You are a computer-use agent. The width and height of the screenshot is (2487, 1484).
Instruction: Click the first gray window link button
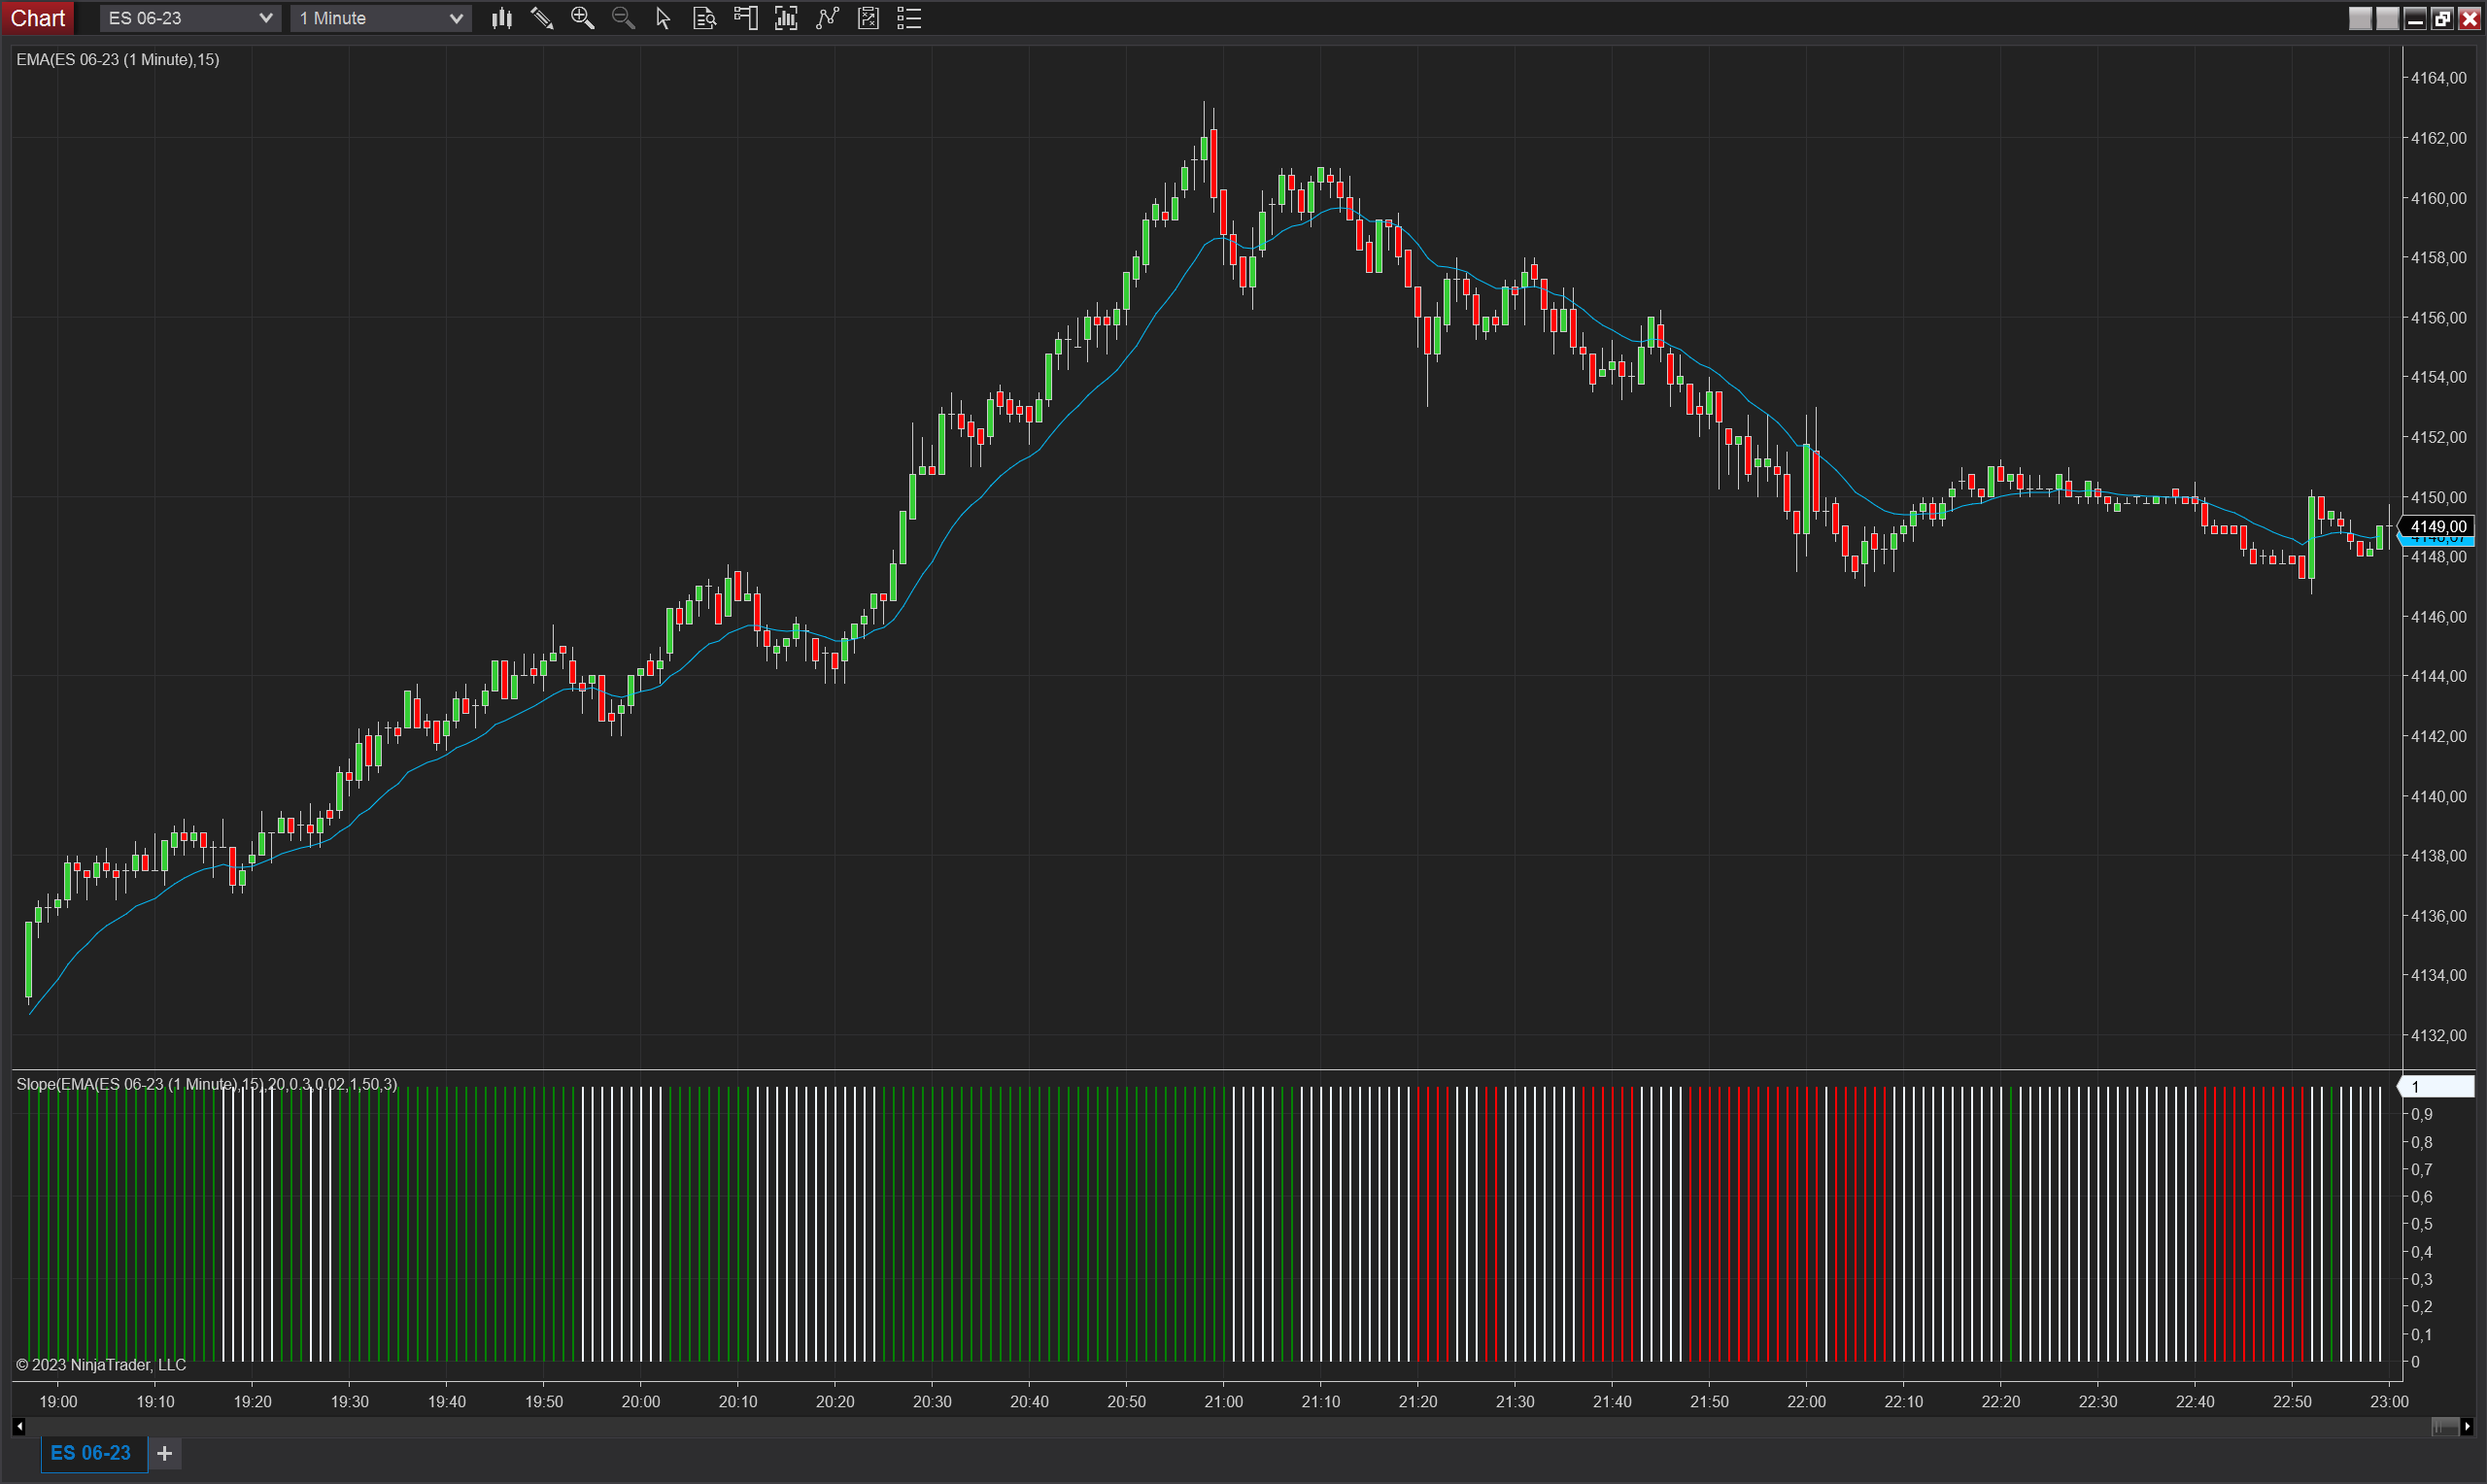[2360, 18]
